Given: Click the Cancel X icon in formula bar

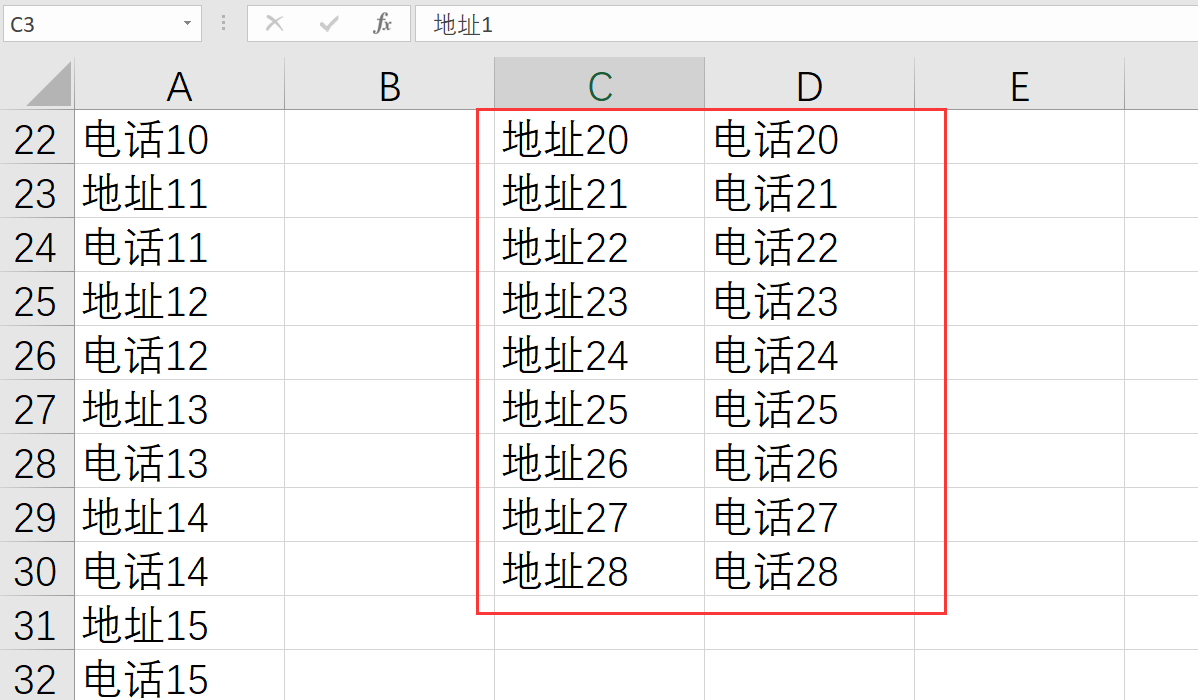Looking at the screenshot, I should (x=274, y=24).
